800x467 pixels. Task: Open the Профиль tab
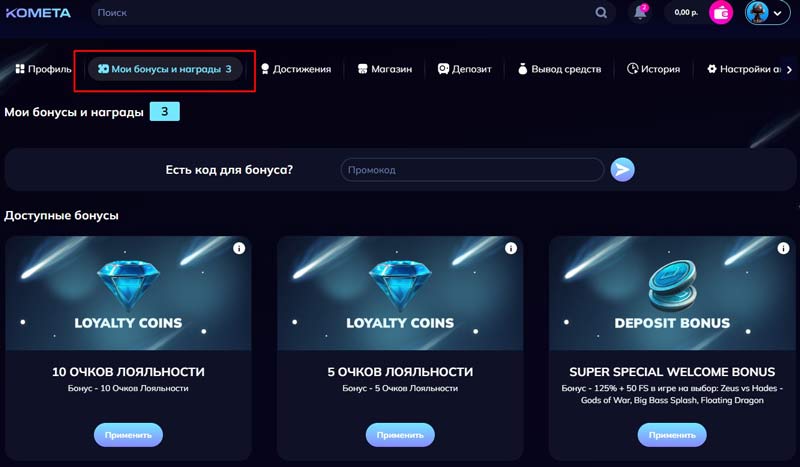[x=43, y=69]
